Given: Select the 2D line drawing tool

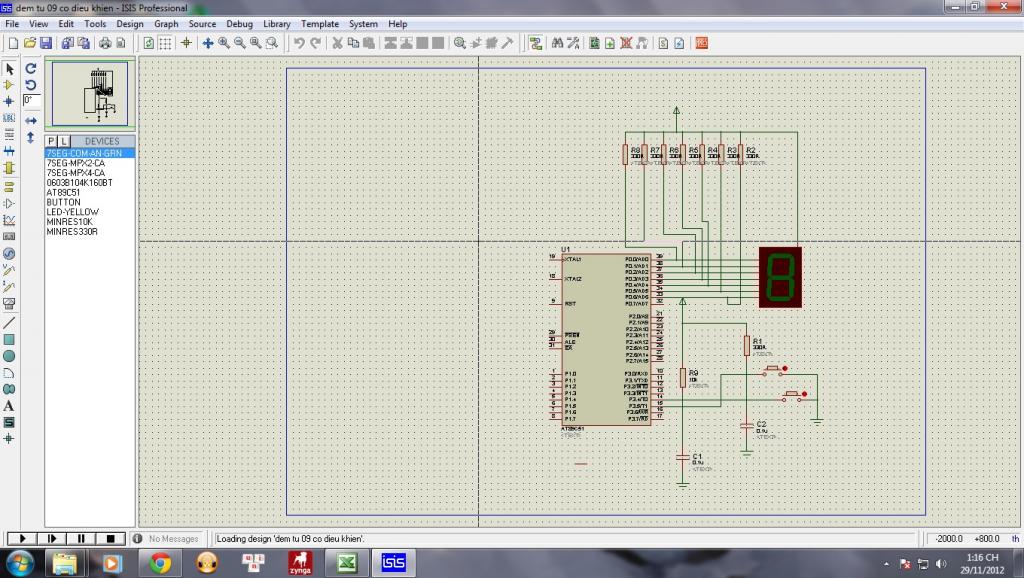Looking at the screenshot, I should [x=9, y=323].
